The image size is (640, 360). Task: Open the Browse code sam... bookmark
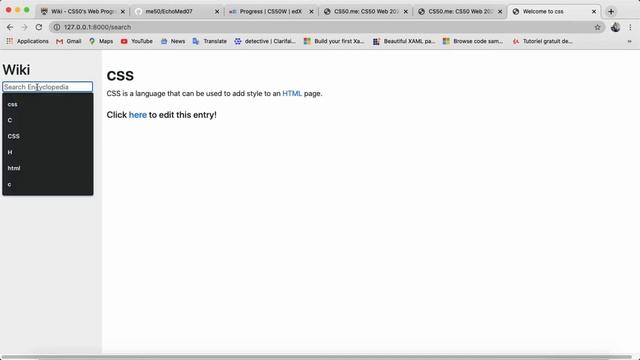point(473,41)
